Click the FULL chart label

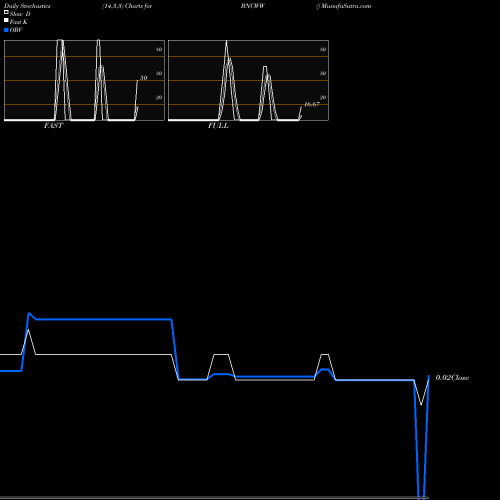point(218,126)
